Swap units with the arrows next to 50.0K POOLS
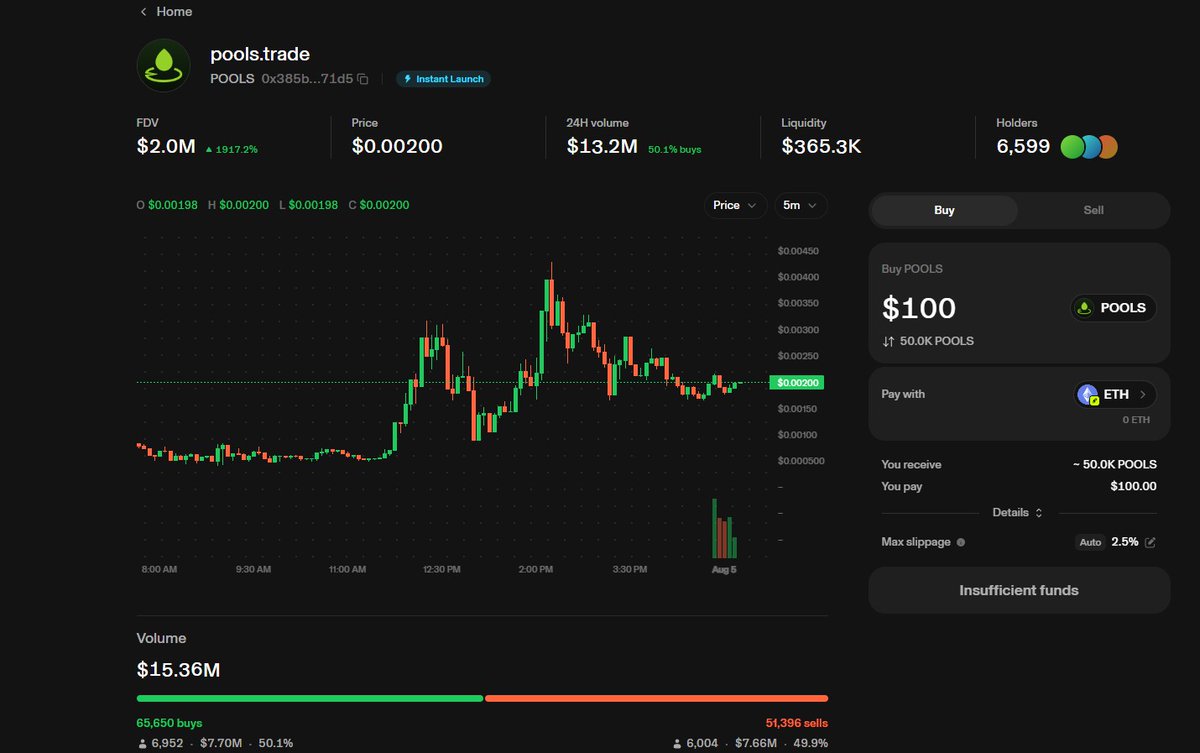Image resolution: width=1200 pixels, height=753 pixels. click(888, 341)
